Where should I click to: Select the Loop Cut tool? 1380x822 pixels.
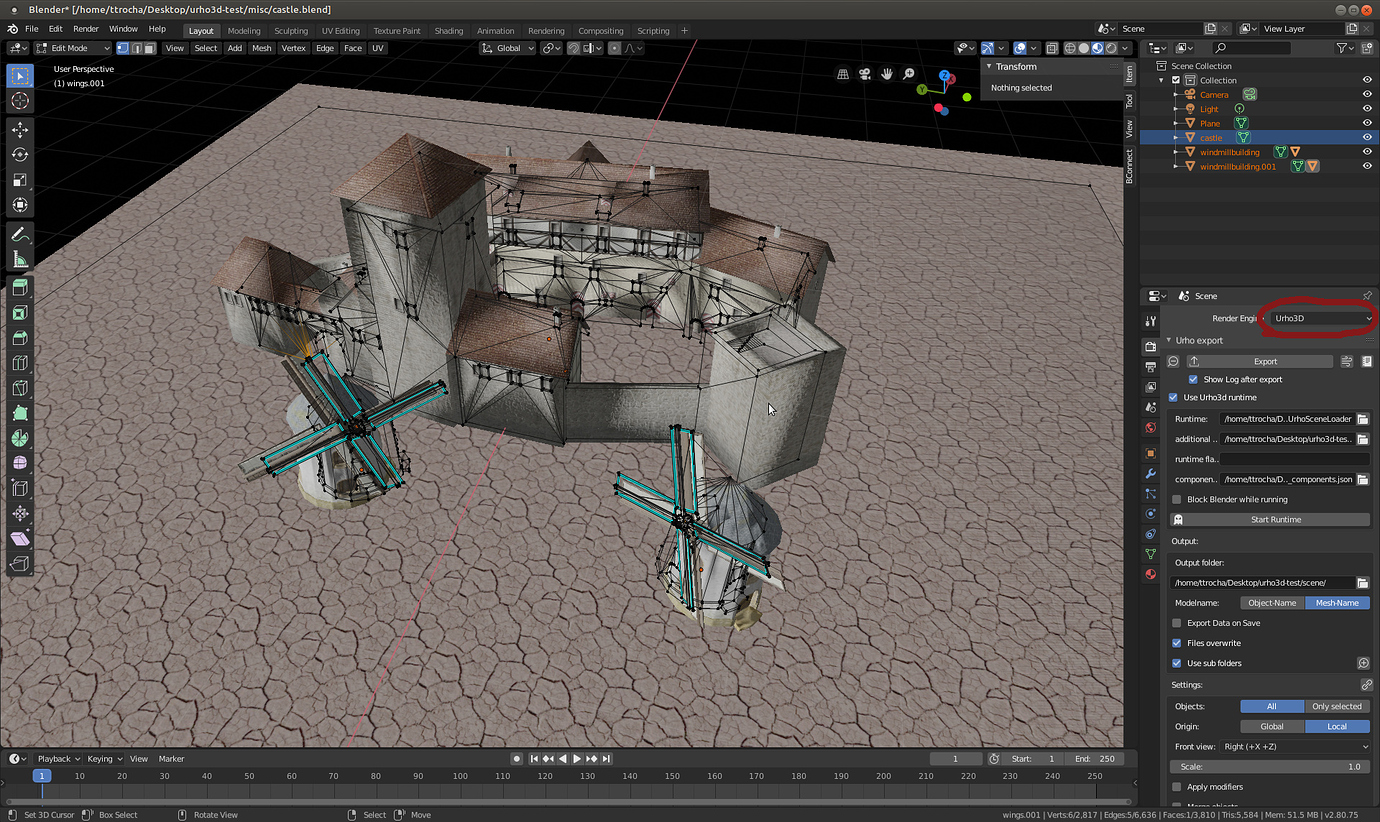pos(20,363)
